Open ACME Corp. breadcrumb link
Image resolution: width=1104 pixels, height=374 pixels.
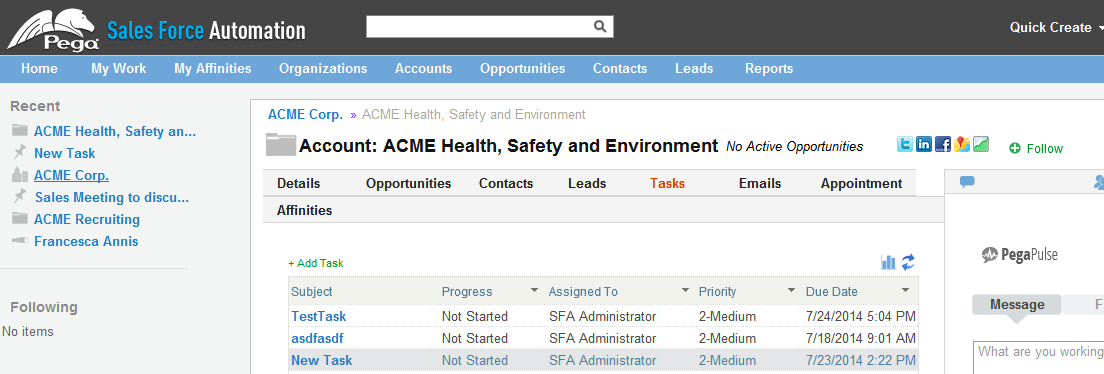click(x=306, y=114)
